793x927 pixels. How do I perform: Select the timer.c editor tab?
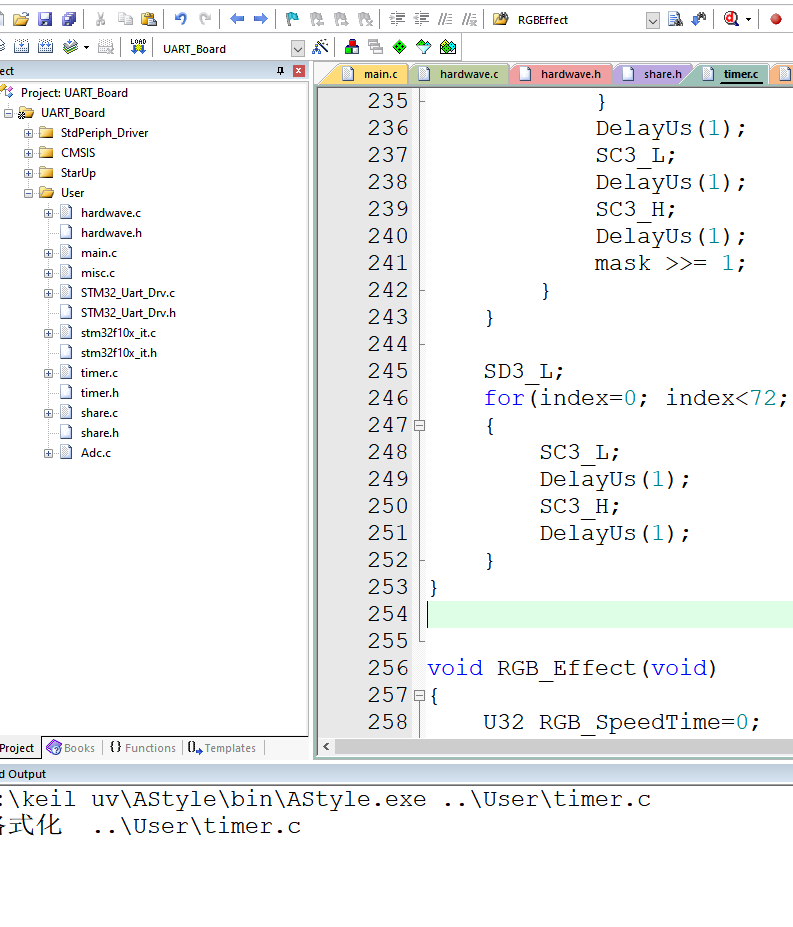733,74
